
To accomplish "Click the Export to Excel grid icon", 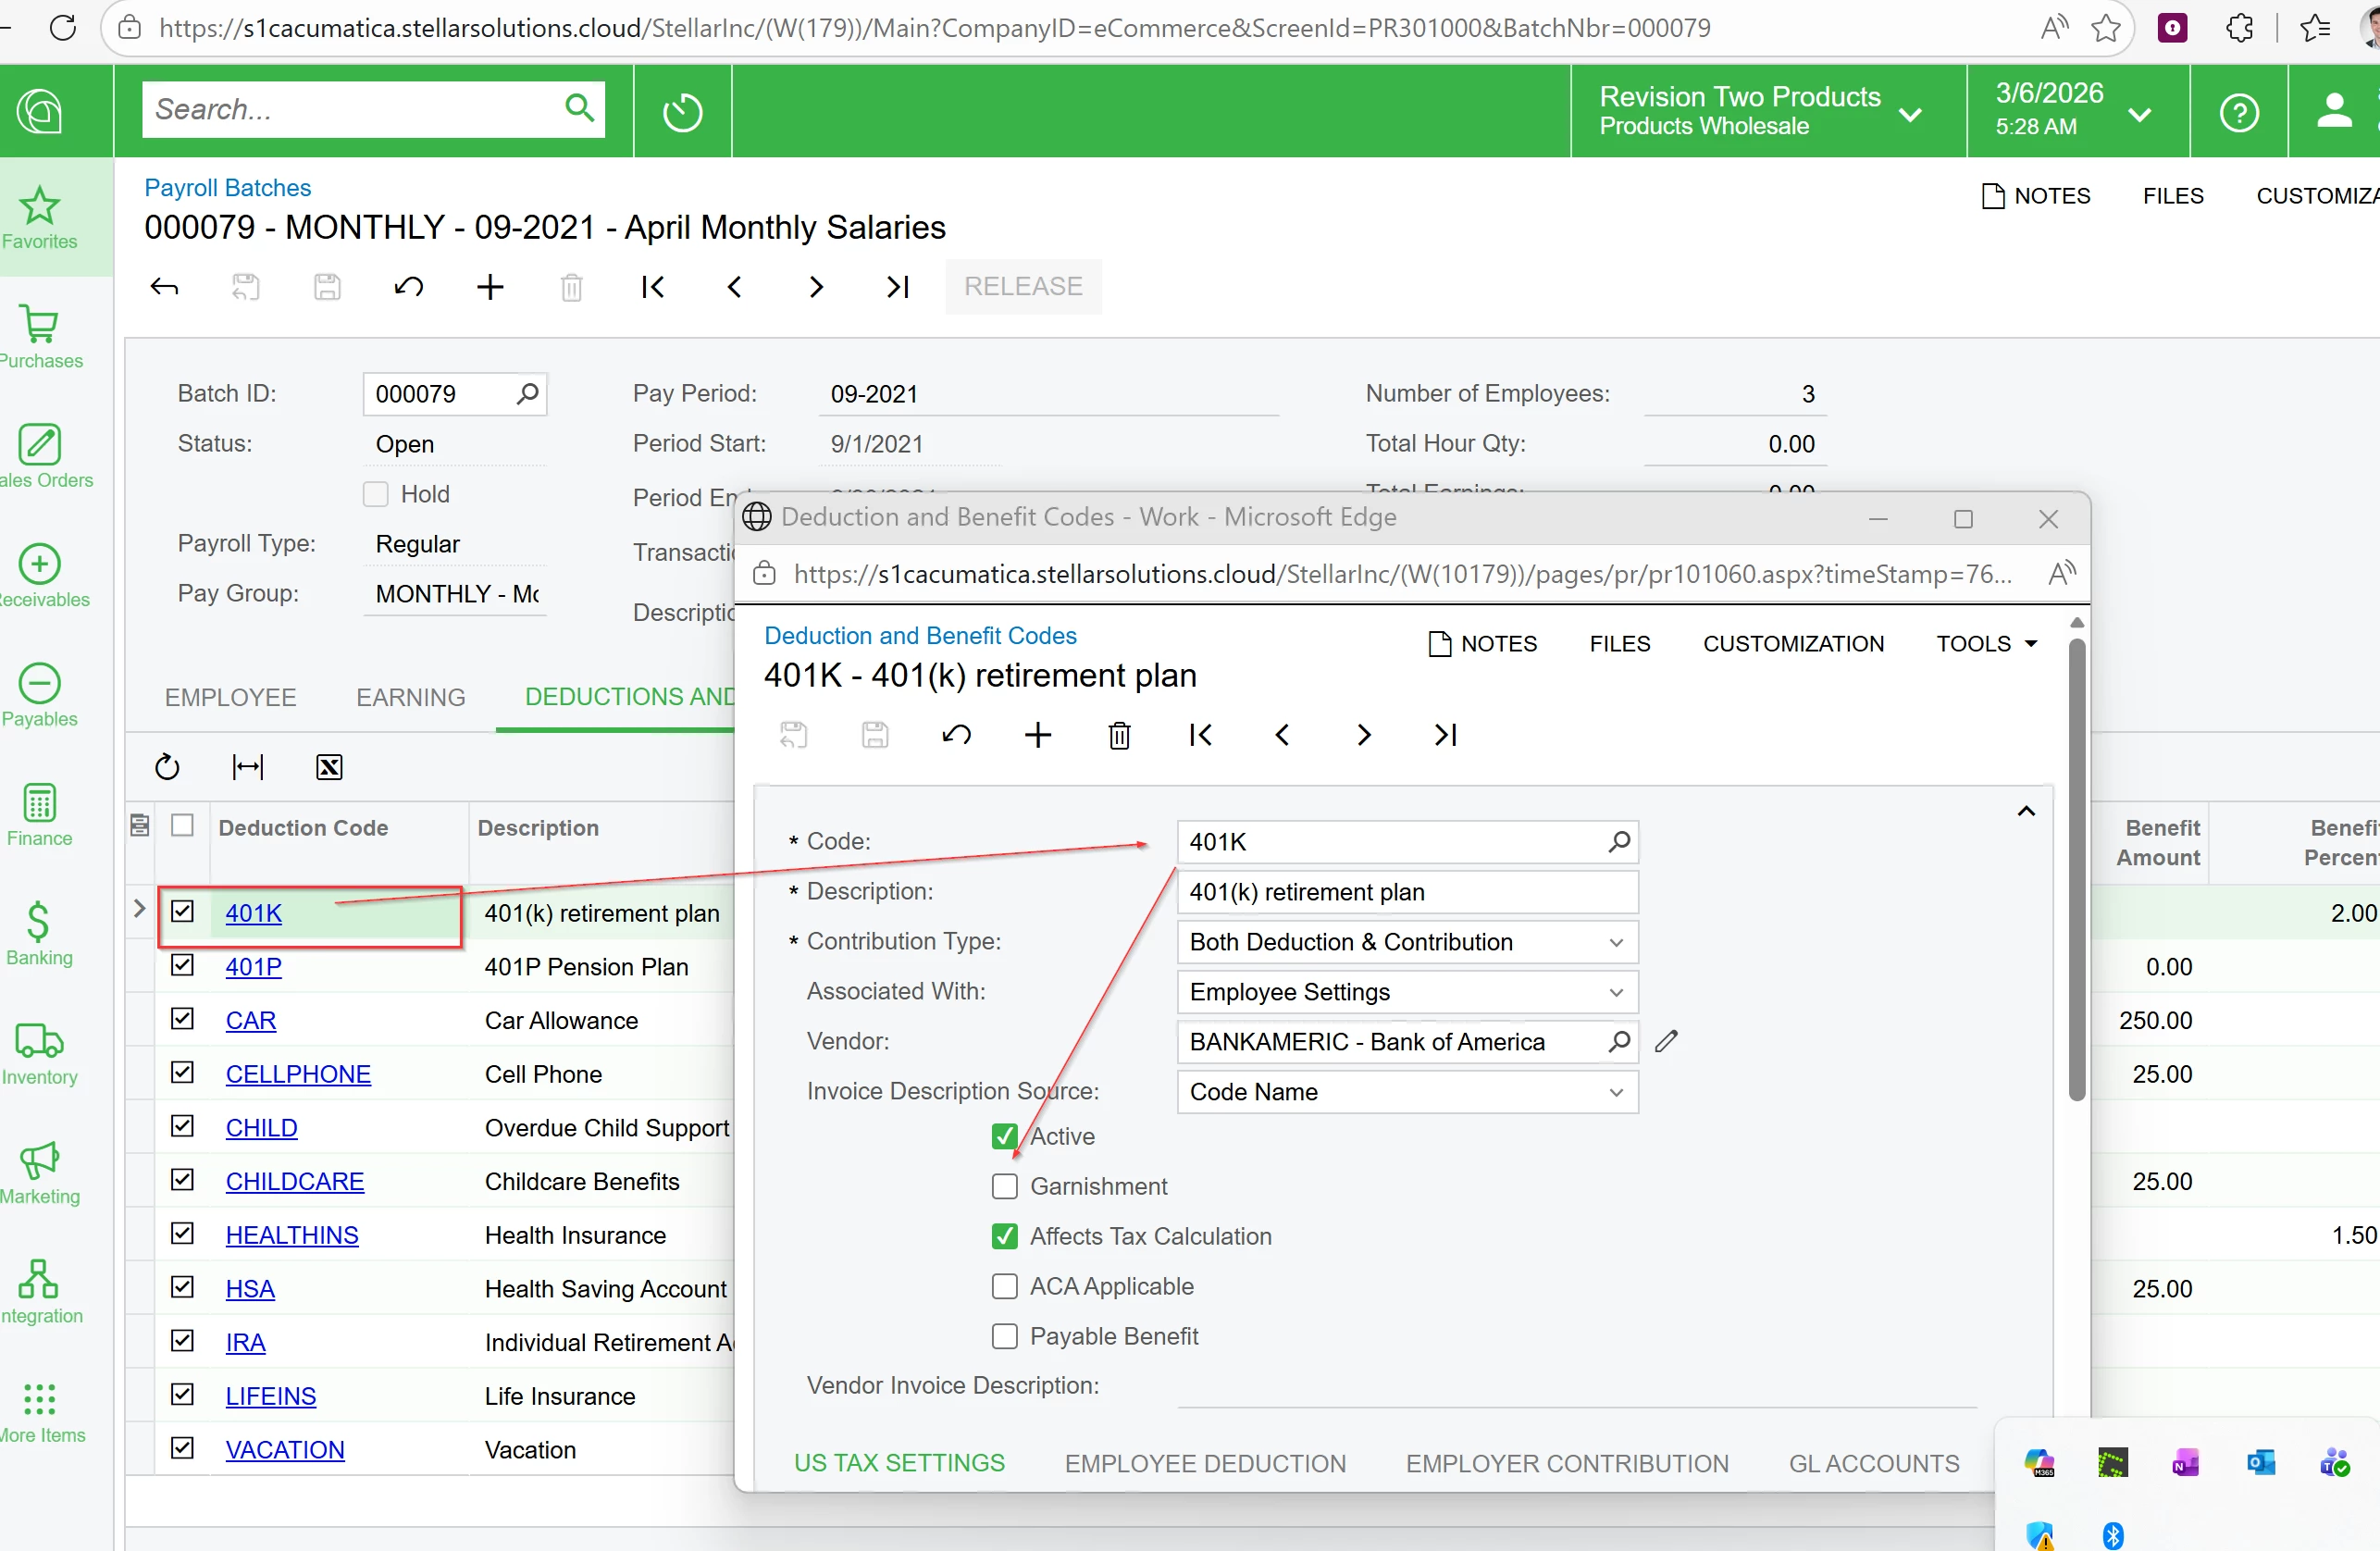I will (x=329, y=767).
